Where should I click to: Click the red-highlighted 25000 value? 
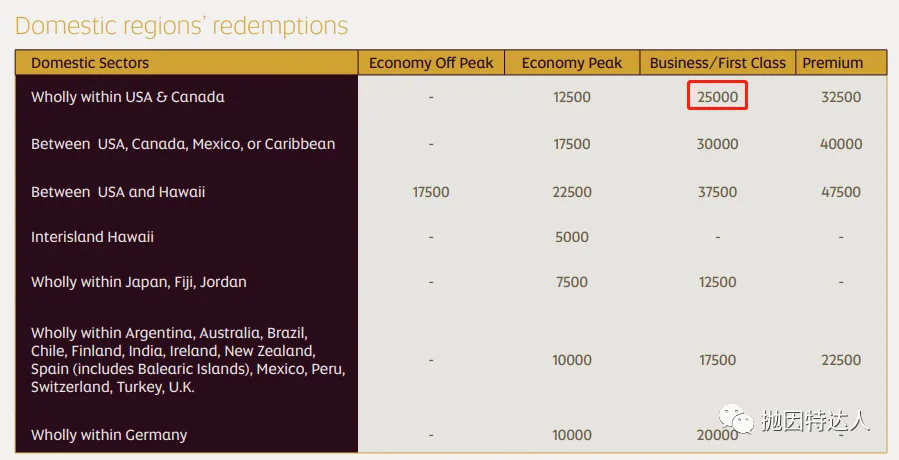717,96
